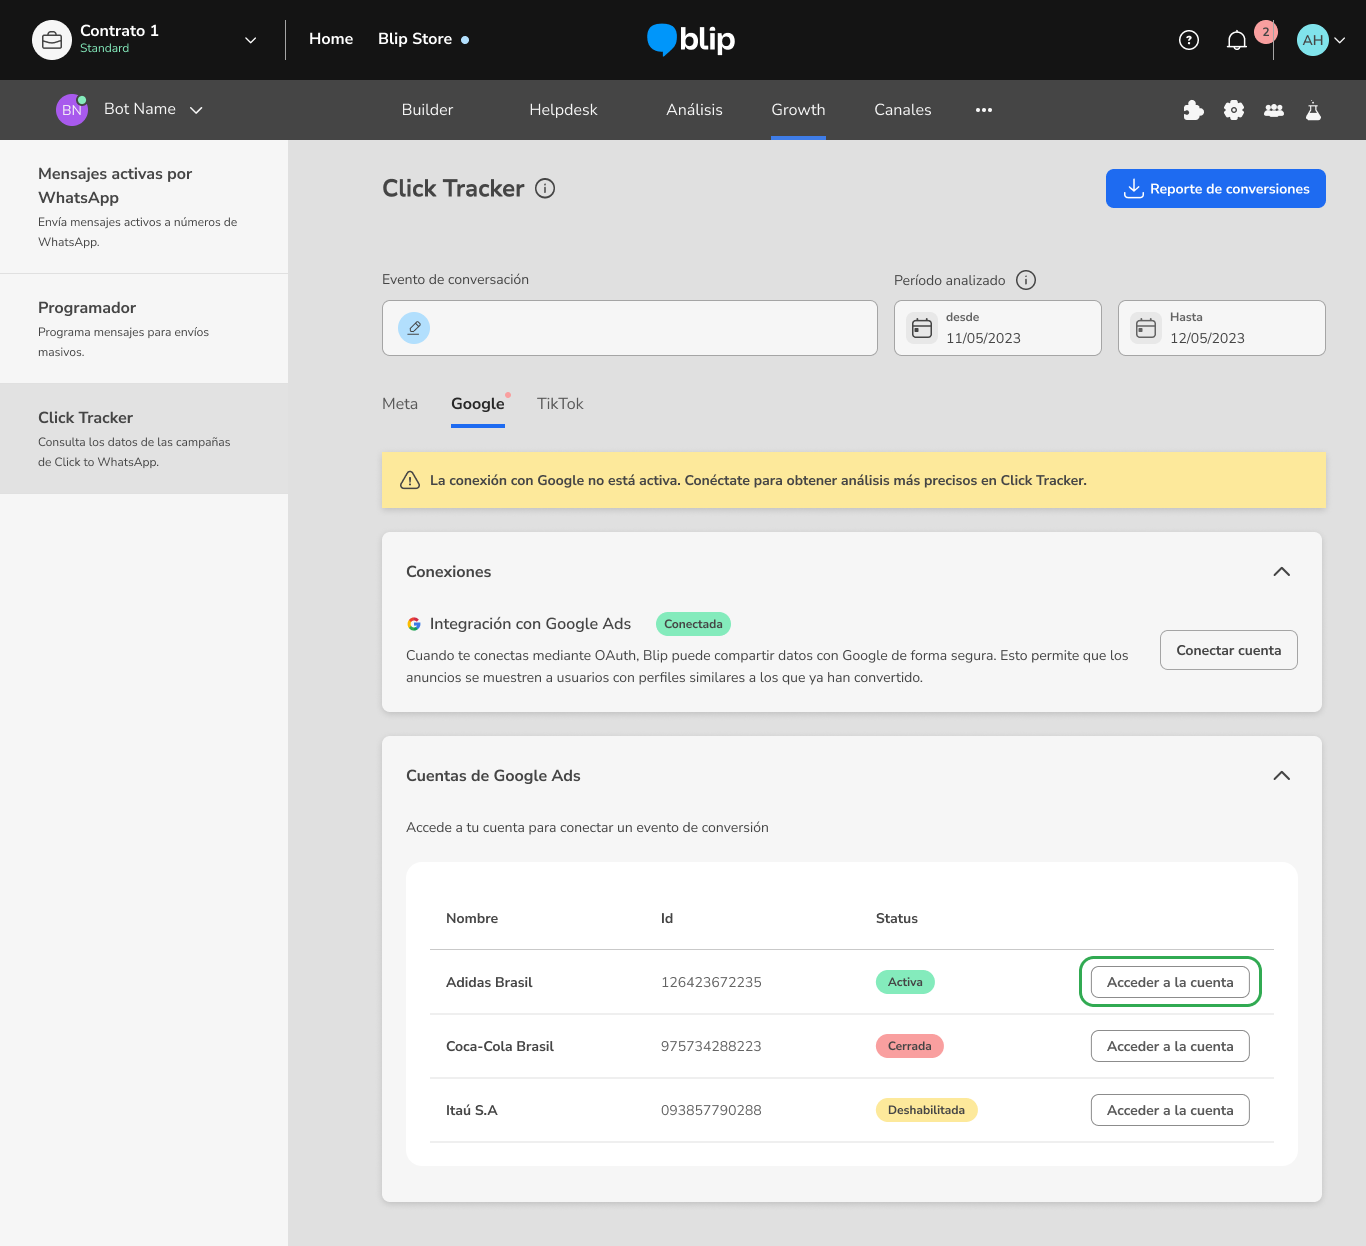Open the notifications bell
The image size is (1366, 1246).
(1237, 40)
